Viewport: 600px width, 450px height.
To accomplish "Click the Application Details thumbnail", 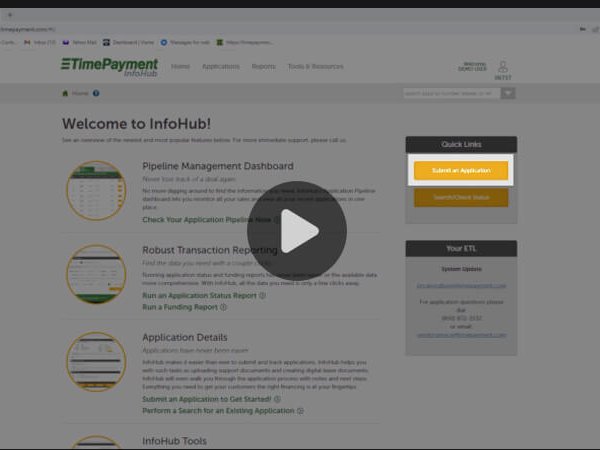I will [x=96, y=362].
